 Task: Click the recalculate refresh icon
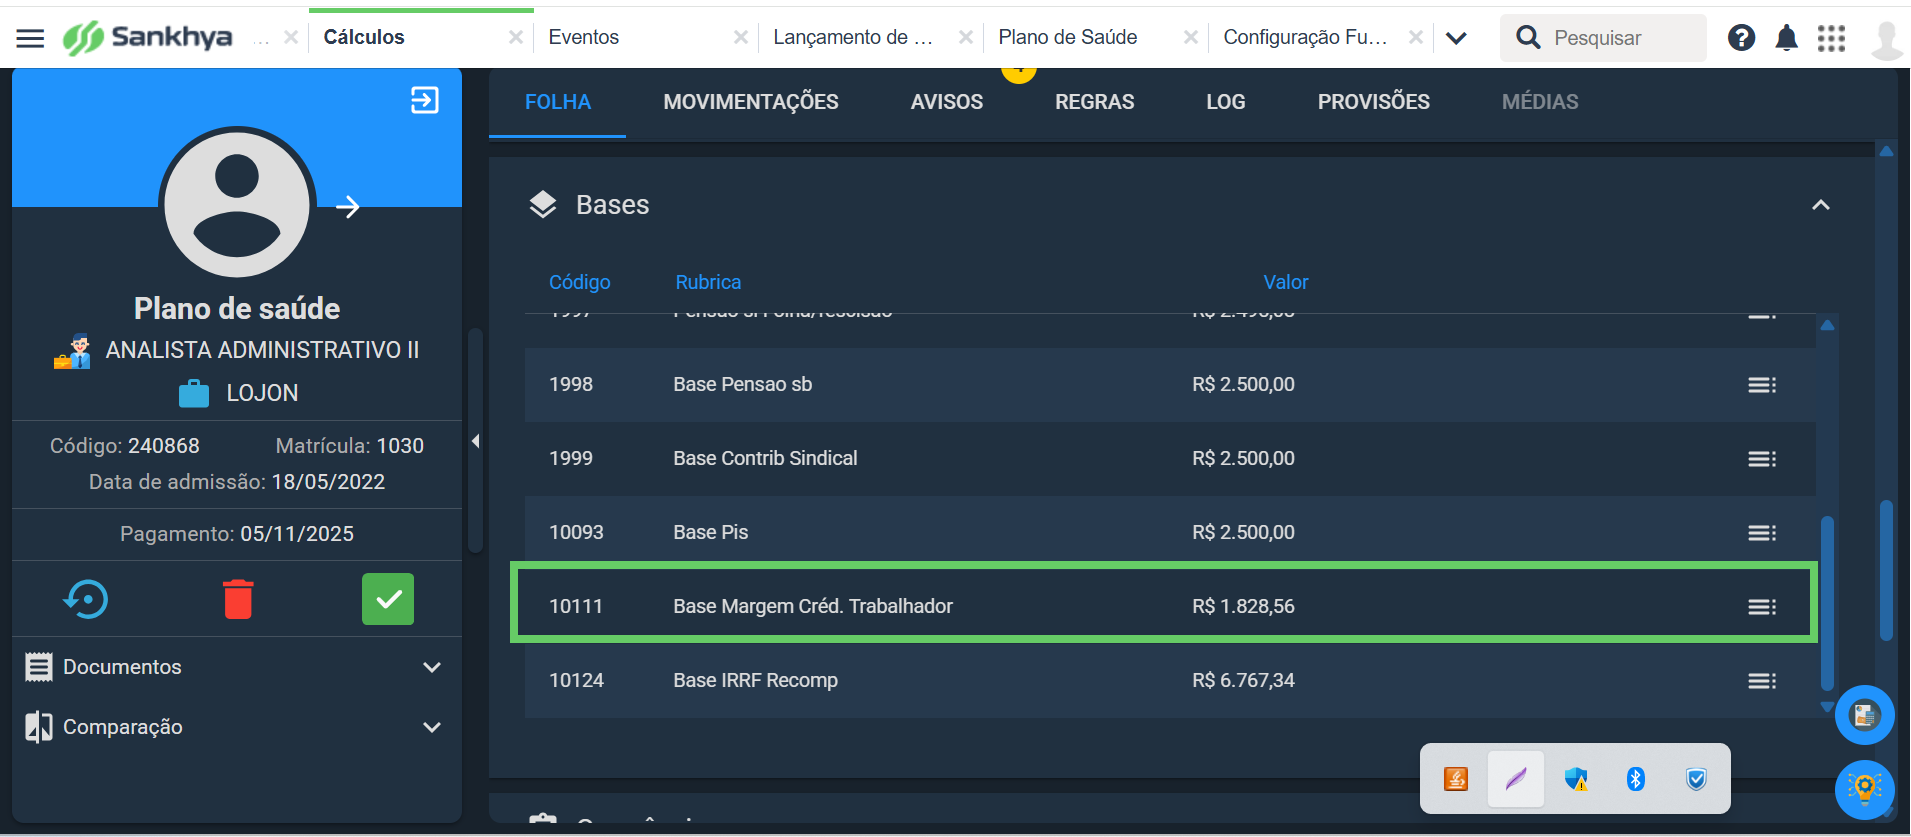pyautogui.click(x=86, y=599)
